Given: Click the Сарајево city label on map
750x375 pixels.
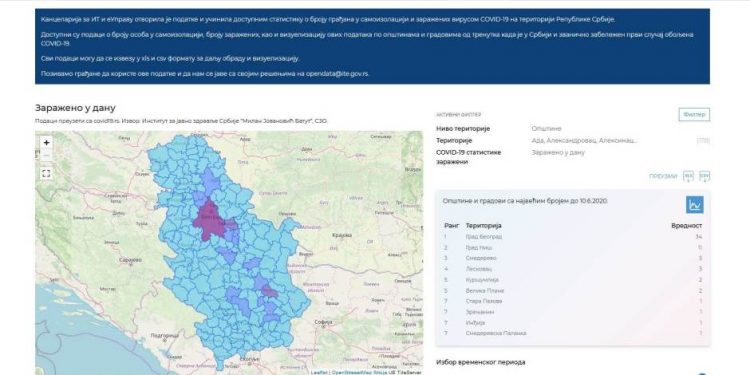Looking at the screenshot, I should click(130, 260).
